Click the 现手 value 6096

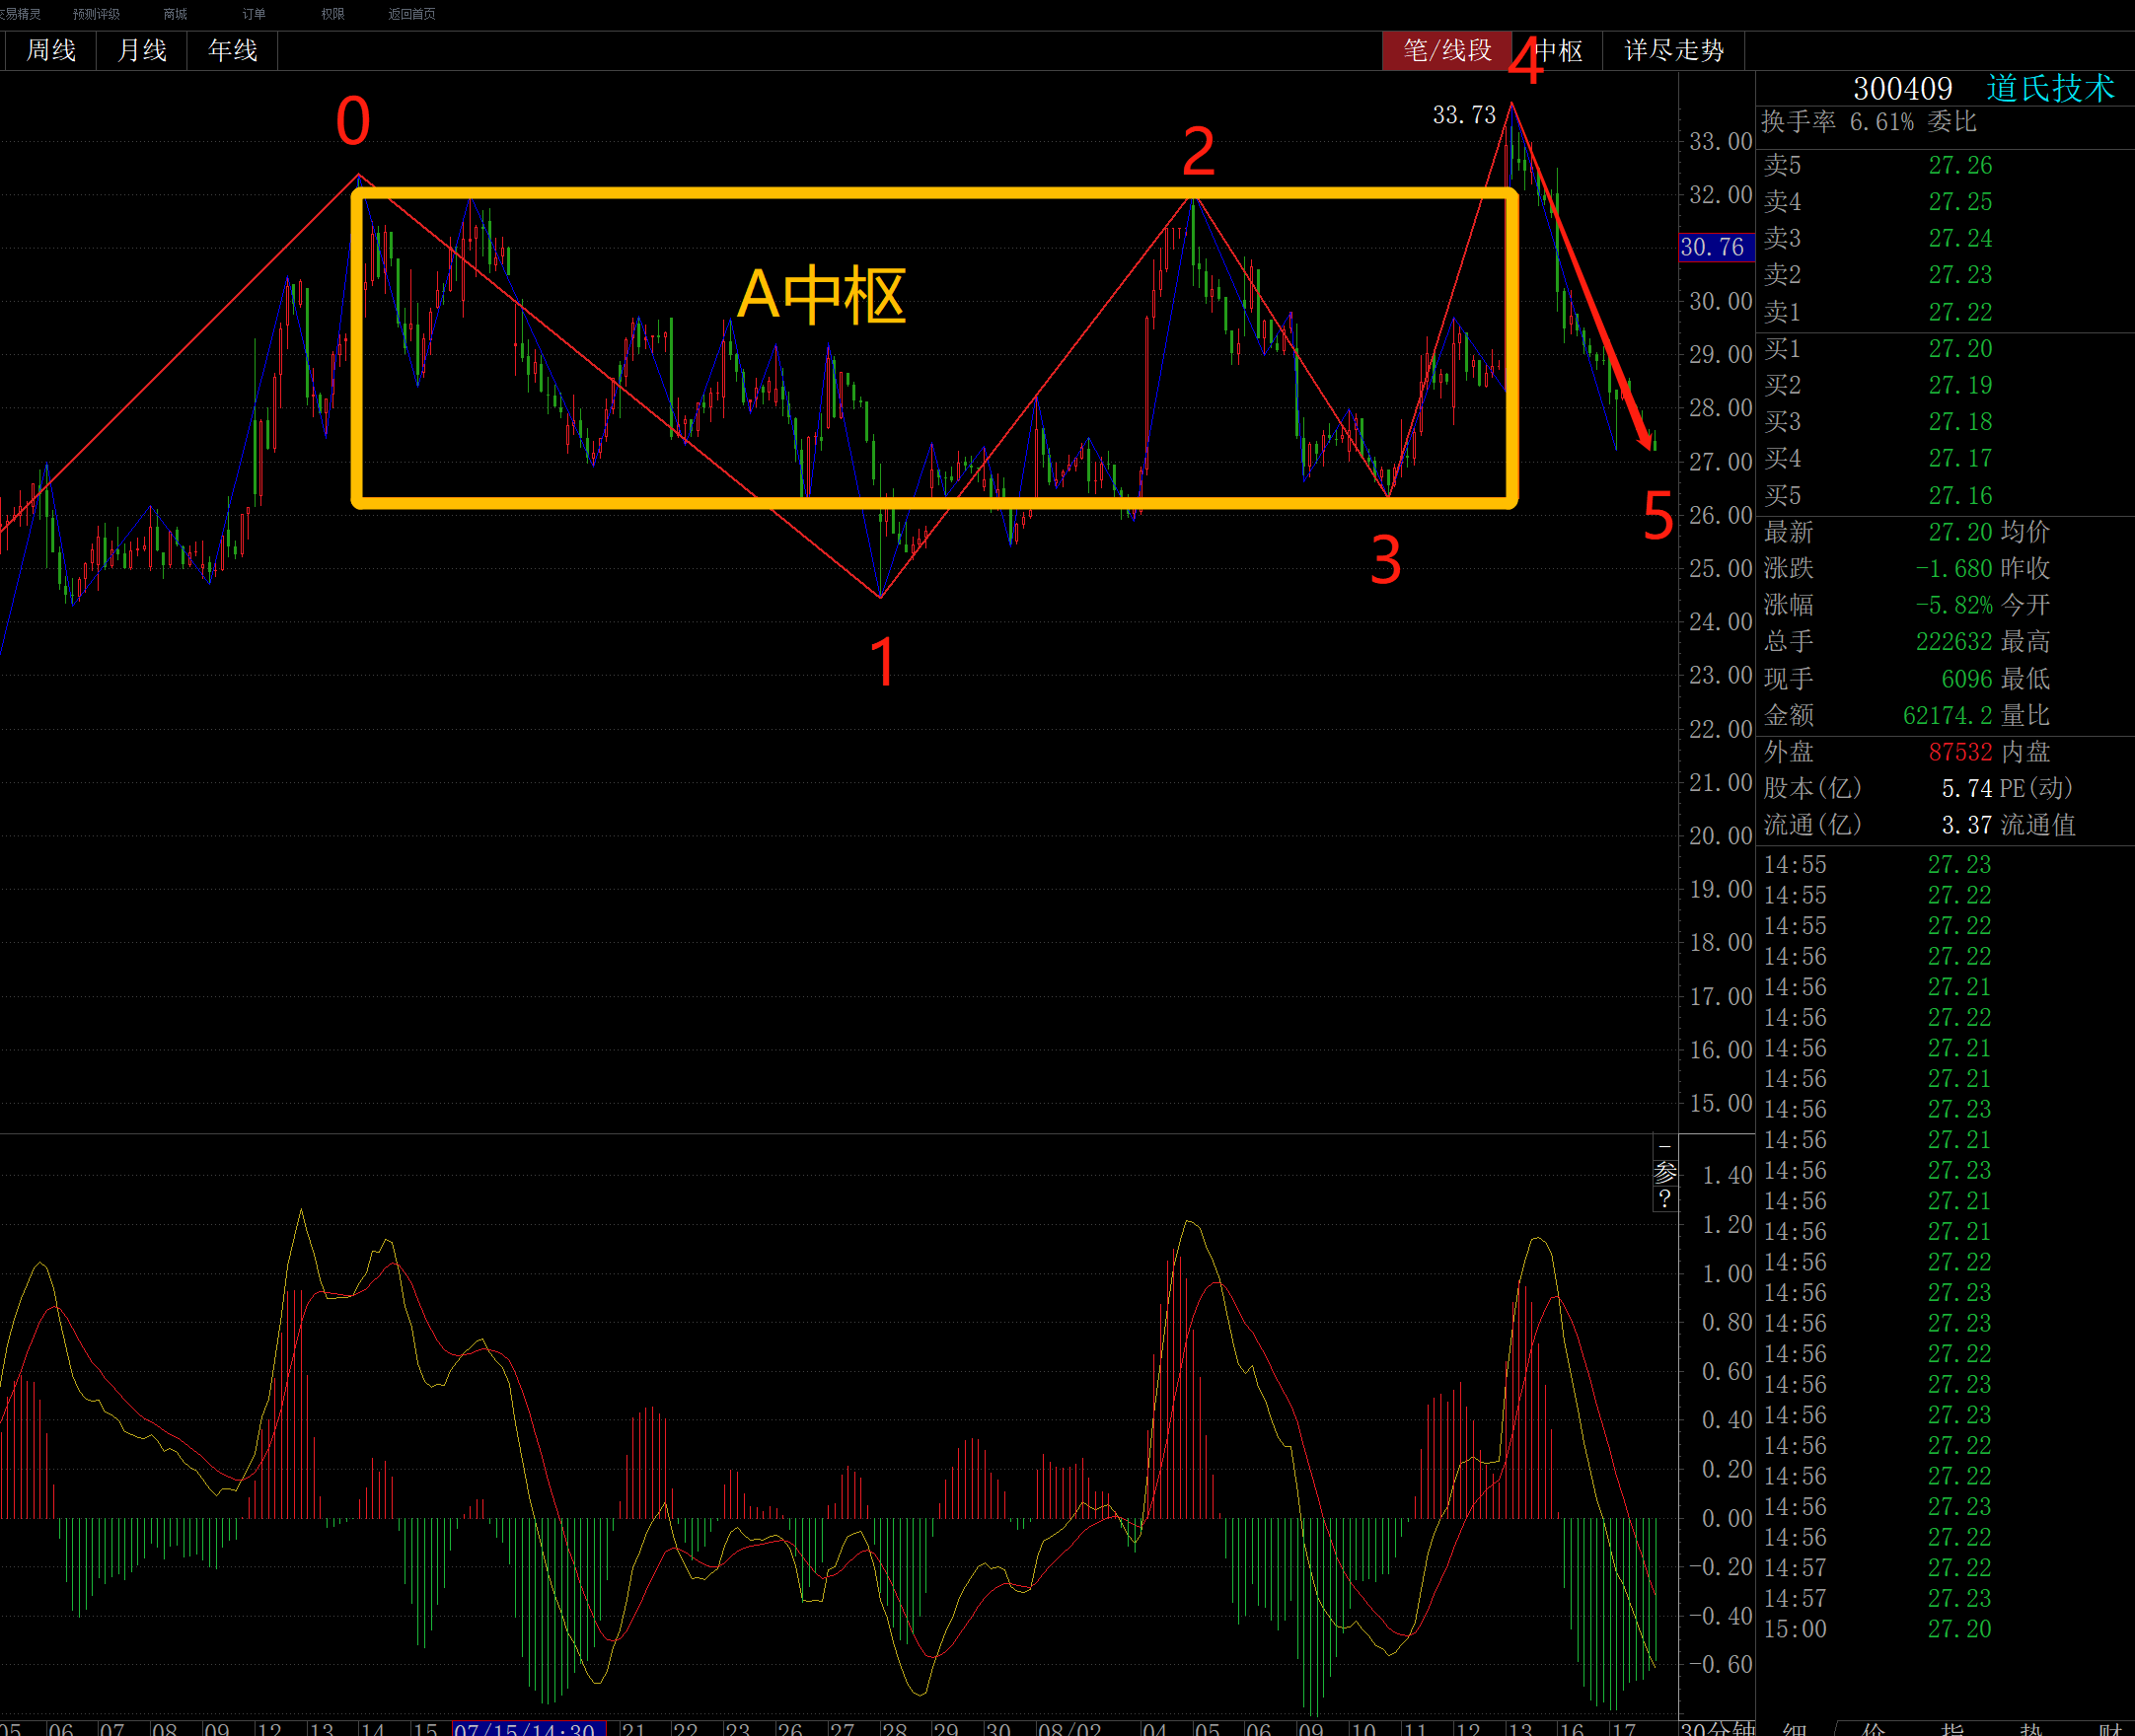click(1967, 680)
